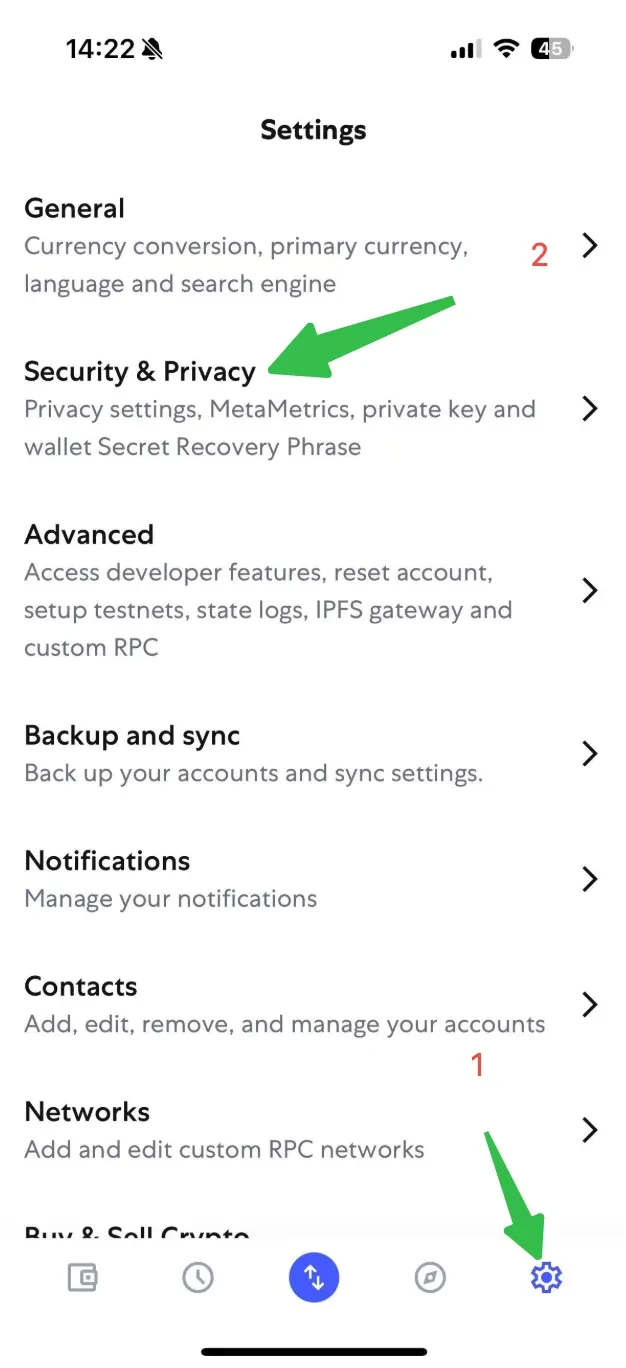The image size is (626, 1368).
Task: Tap the battery indicator in status bar
Action: 552,49
